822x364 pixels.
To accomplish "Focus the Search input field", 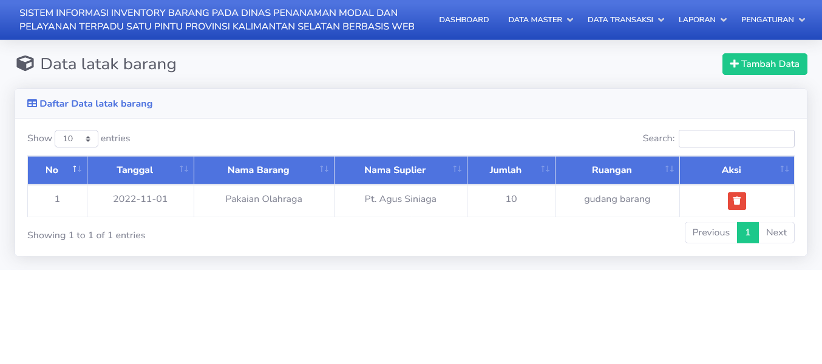I will tap(737, 139).
